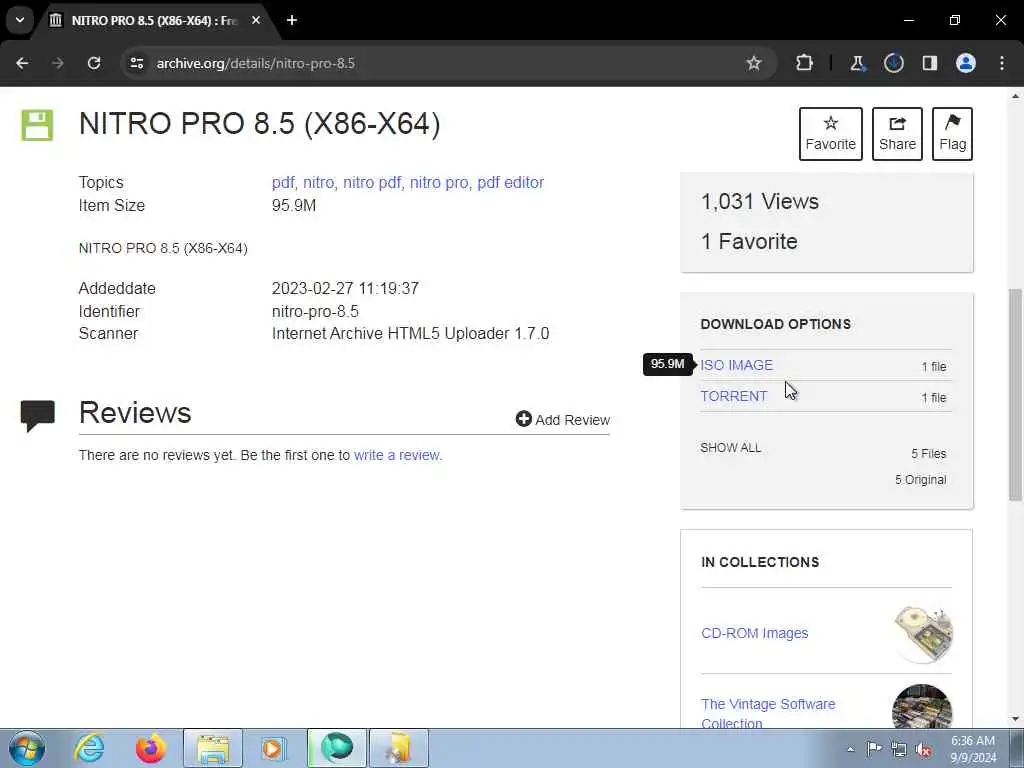Click the muted volume tray icon
This screenshot has width=1024, height=768.
(x=923, y=749)
